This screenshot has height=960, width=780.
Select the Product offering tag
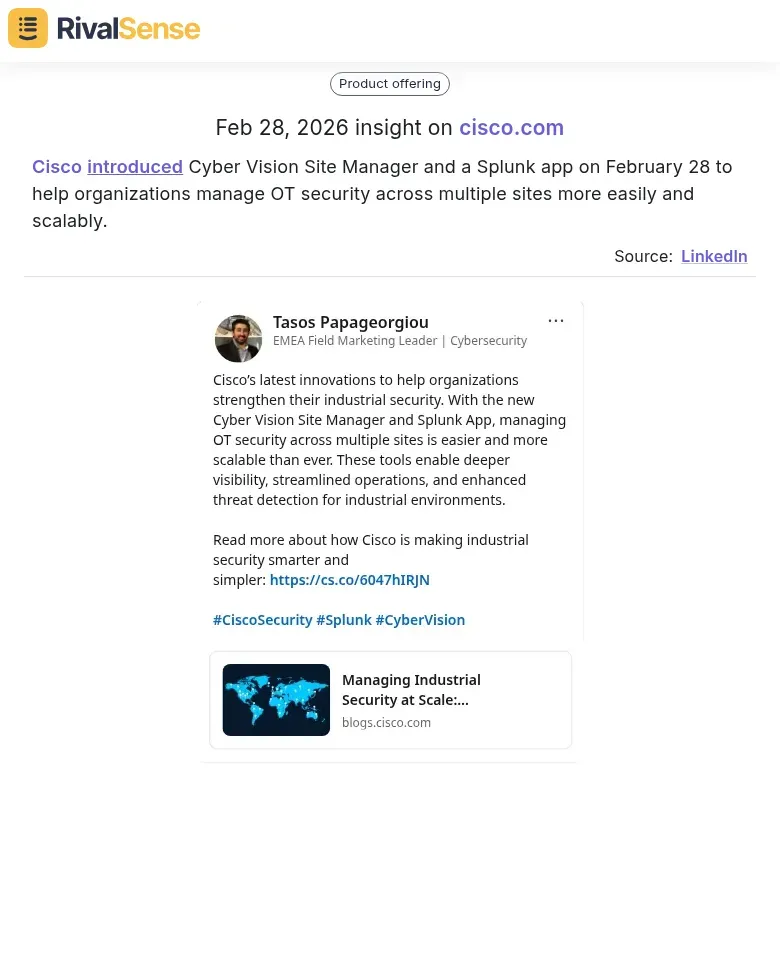coord(389,83)
